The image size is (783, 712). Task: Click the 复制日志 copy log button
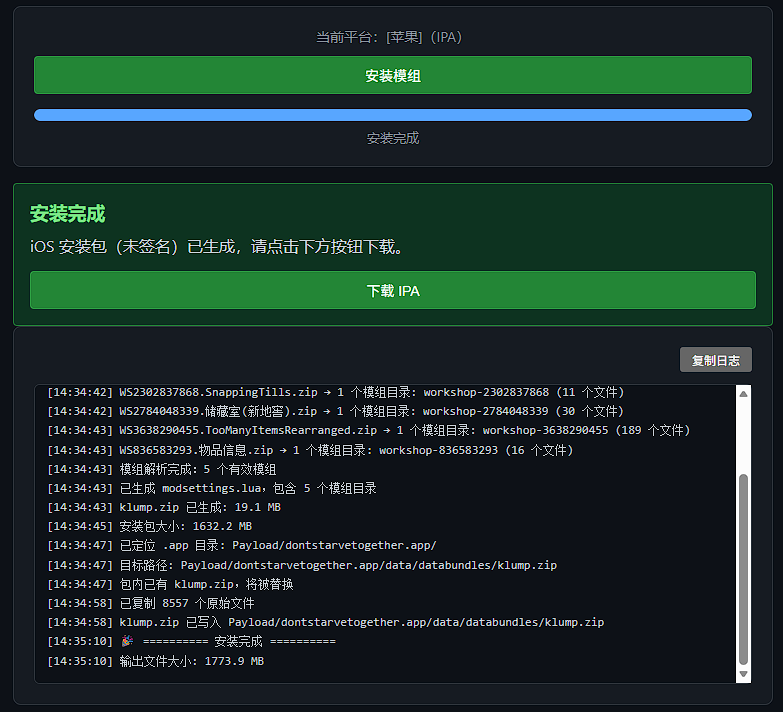715,360
